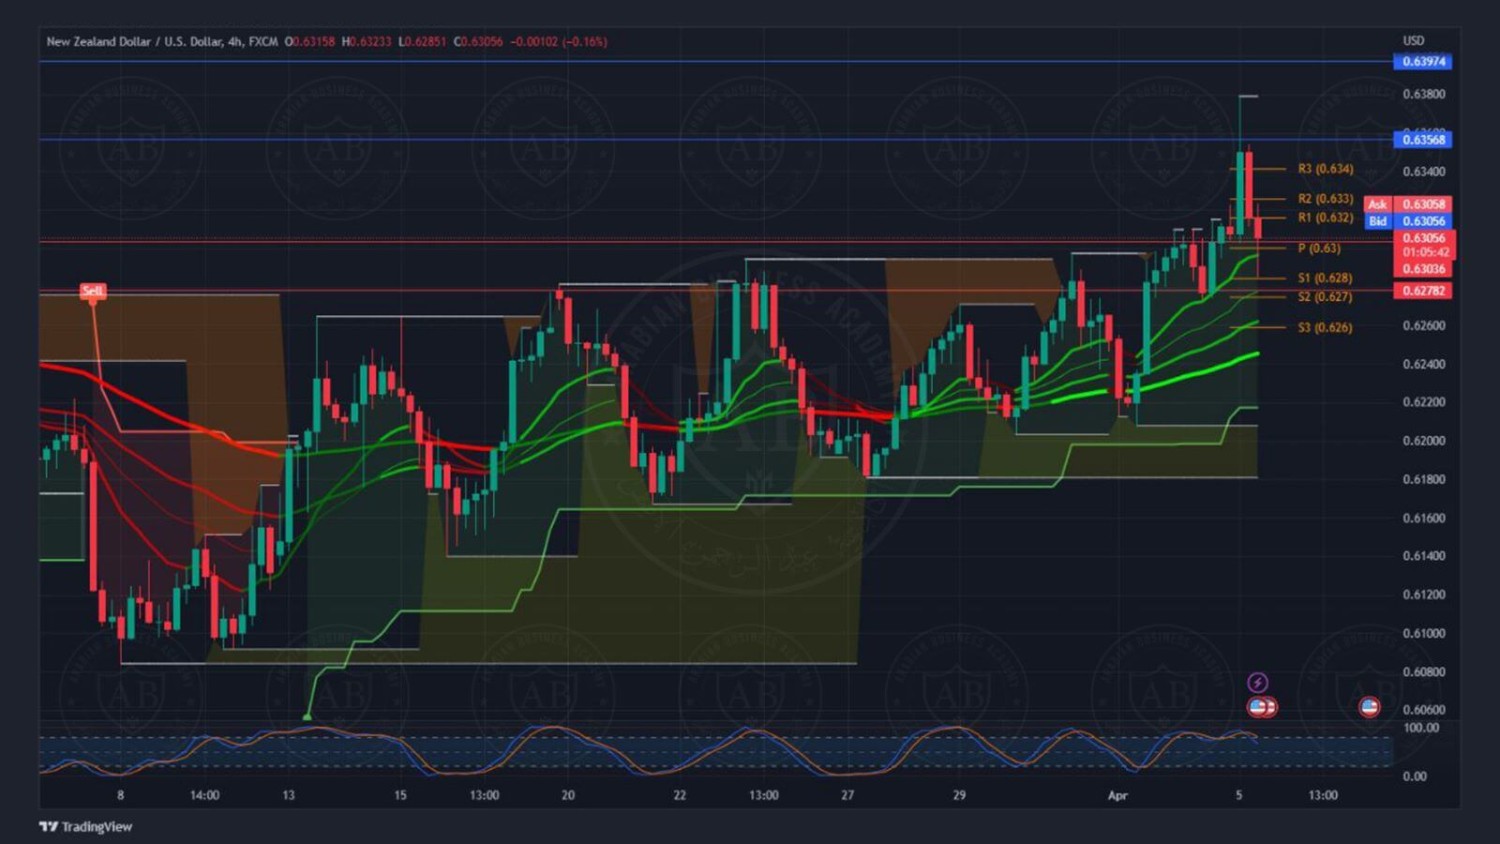Click 100.00 on the oscillator scale

1421,728
